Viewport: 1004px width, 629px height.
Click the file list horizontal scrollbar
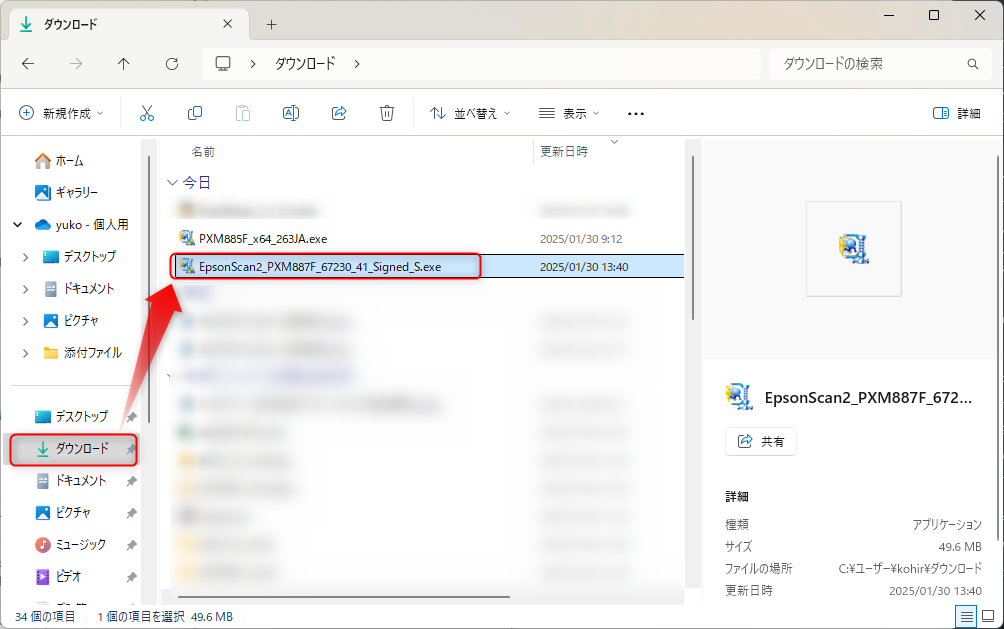(x=344, y=597)
